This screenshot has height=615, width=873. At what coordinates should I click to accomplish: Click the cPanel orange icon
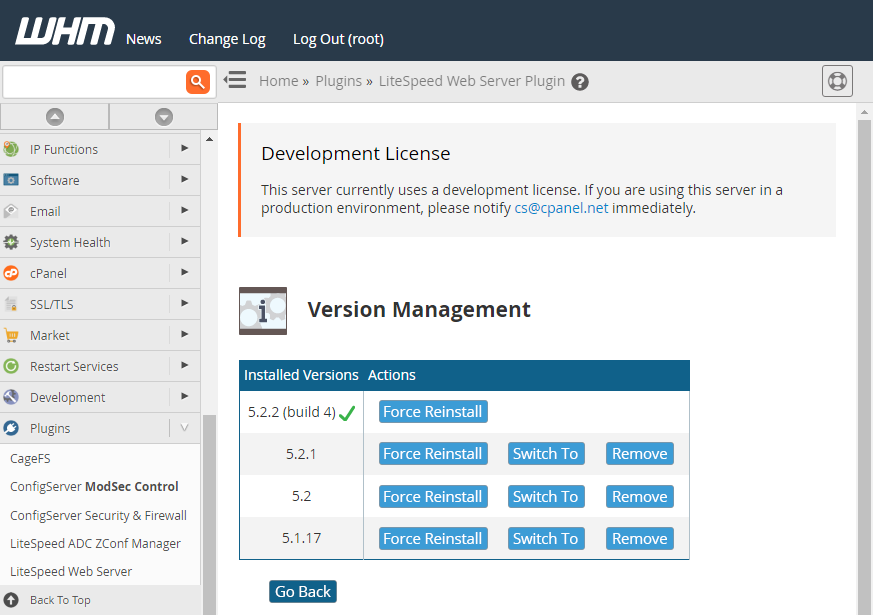coord(11,273)
